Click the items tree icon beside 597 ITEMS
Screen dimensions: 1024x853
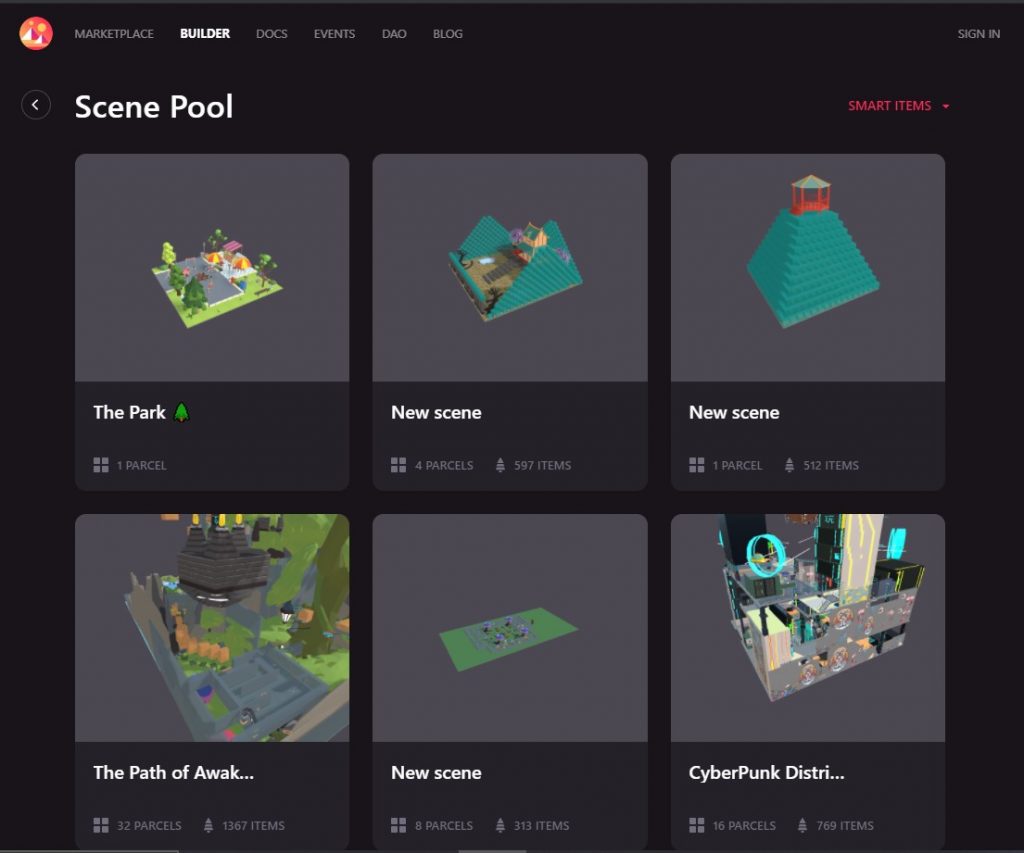click(x=500, y=465)
